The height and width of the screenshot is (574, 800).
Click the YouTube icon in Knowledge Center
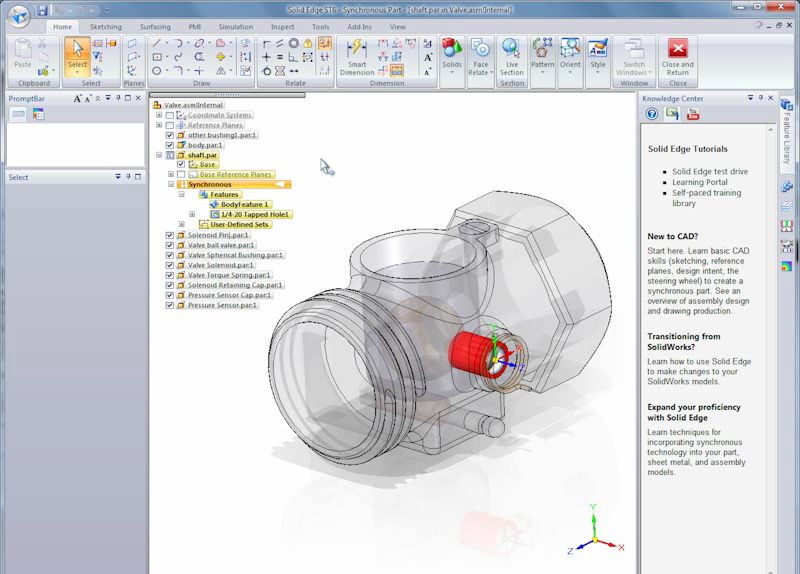click(693, 114)
